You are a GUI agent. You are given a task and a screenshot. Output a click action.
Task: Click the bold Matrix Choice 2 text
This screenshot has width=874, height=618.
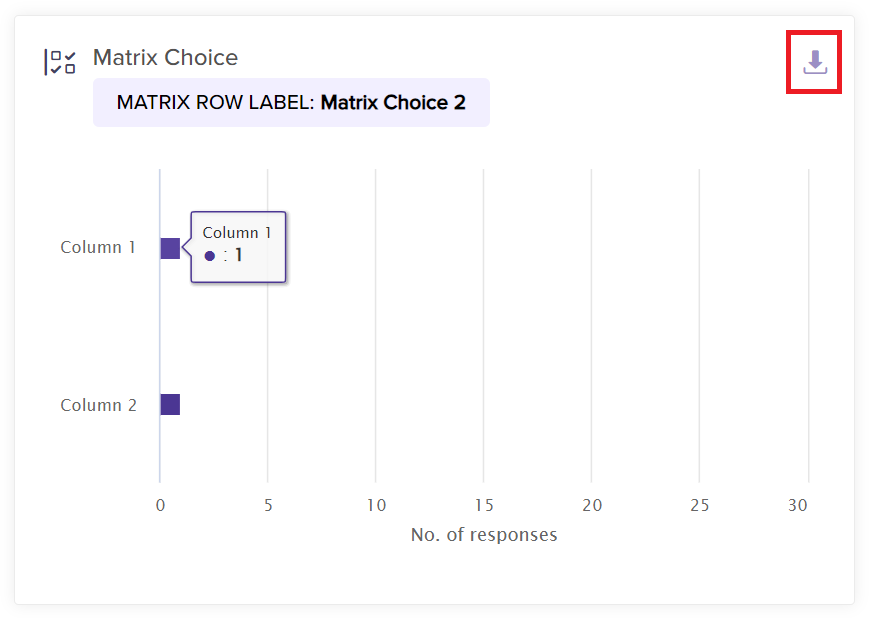tap(393, 103)
